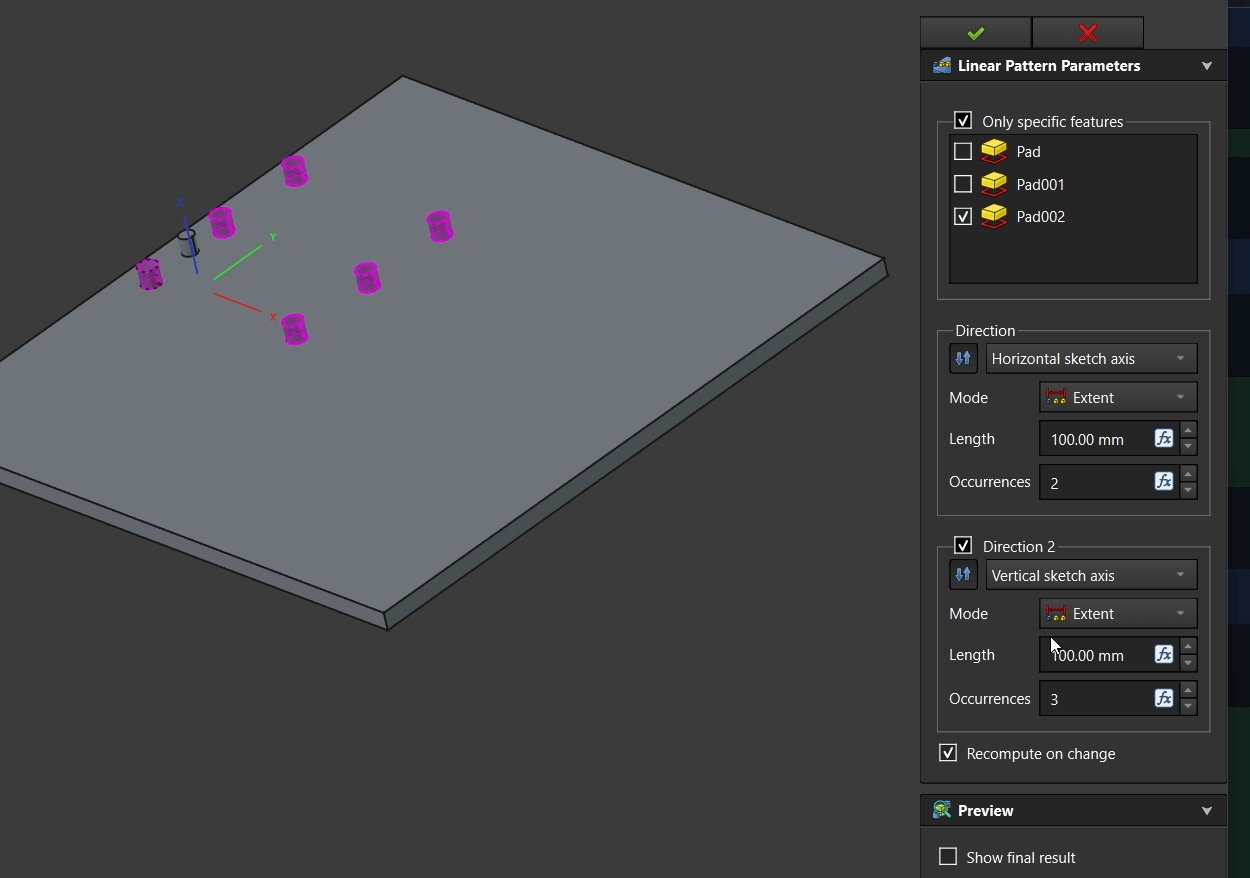The width and height of the screenshot is (1250, 878).
Task: Increase Direction 2 Occurrences with up arrow
Action: tap(1188, 690)
